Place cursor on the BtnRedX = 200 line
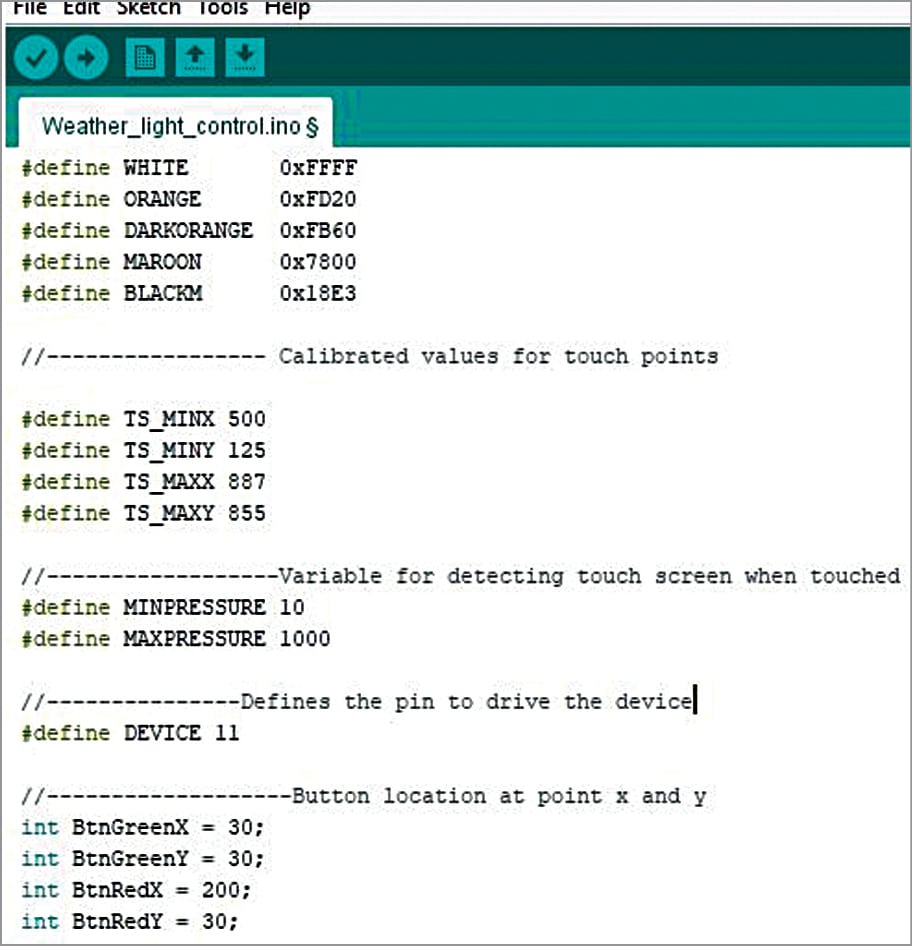The width and height of the screenshot is (912, 946). point(136,890)
